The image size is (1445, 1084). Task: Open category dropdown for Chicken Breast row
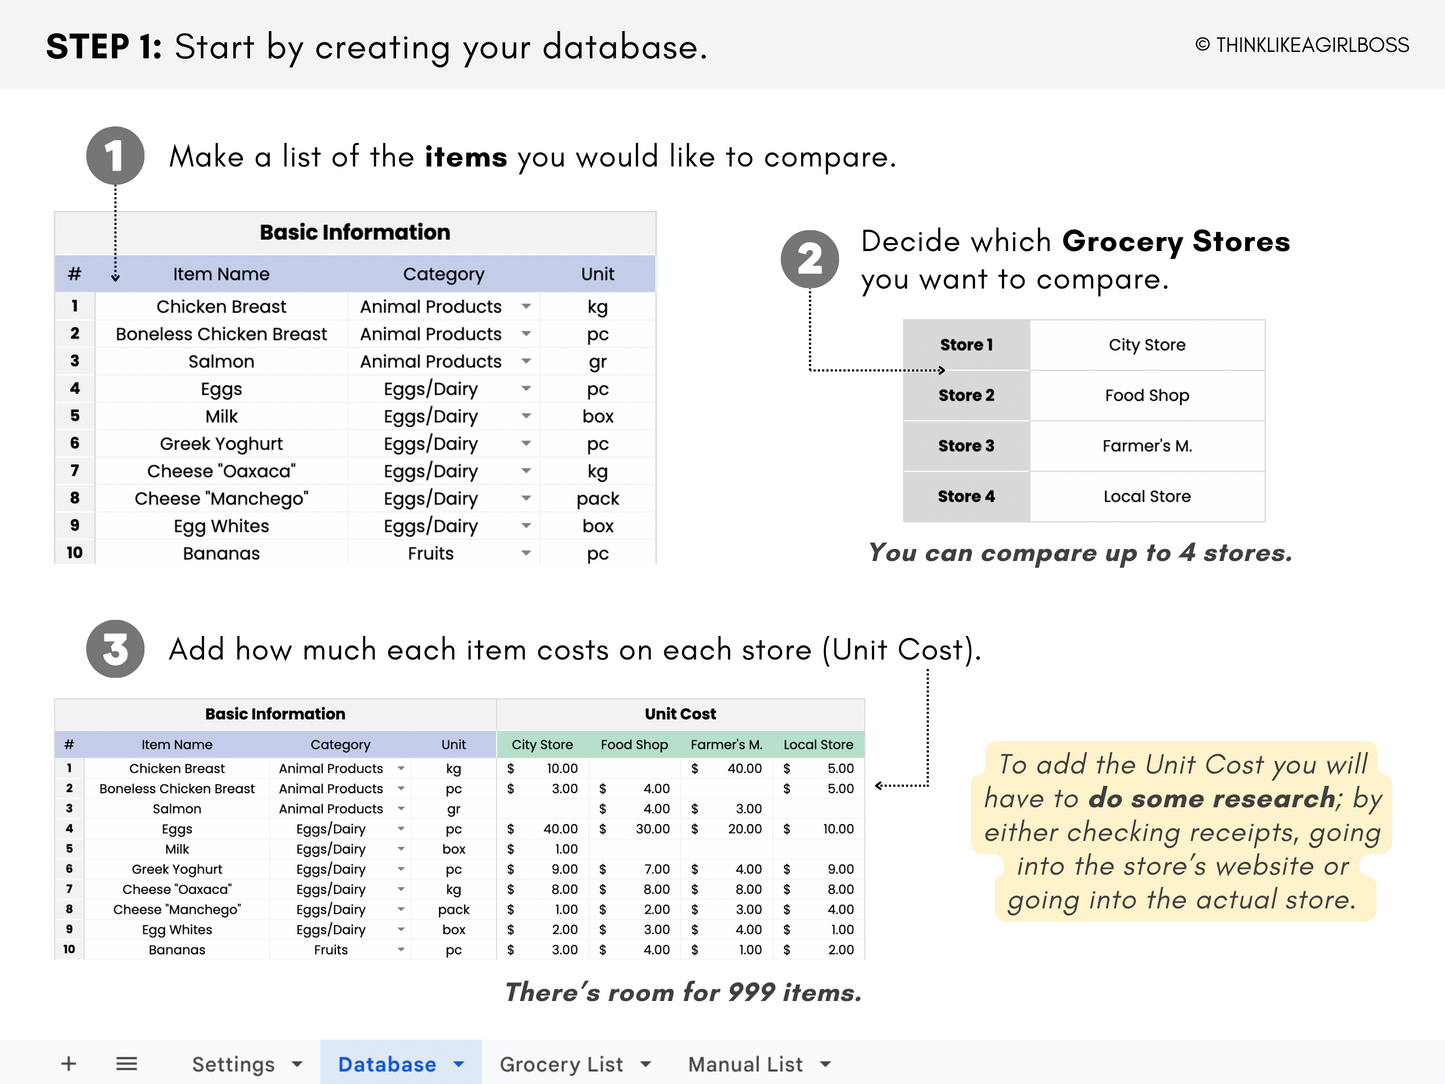pos(526,307)
